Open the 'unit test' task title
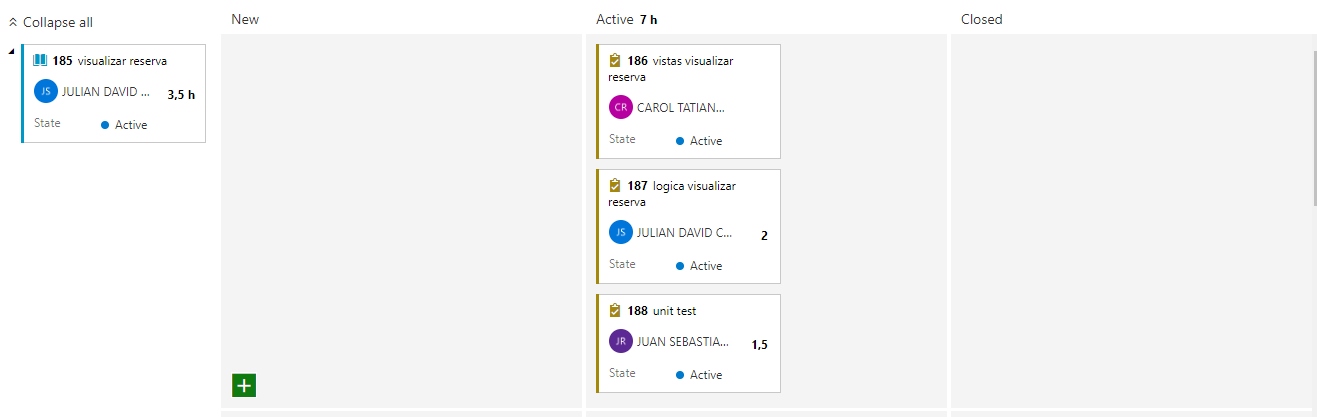 [674, 311]
